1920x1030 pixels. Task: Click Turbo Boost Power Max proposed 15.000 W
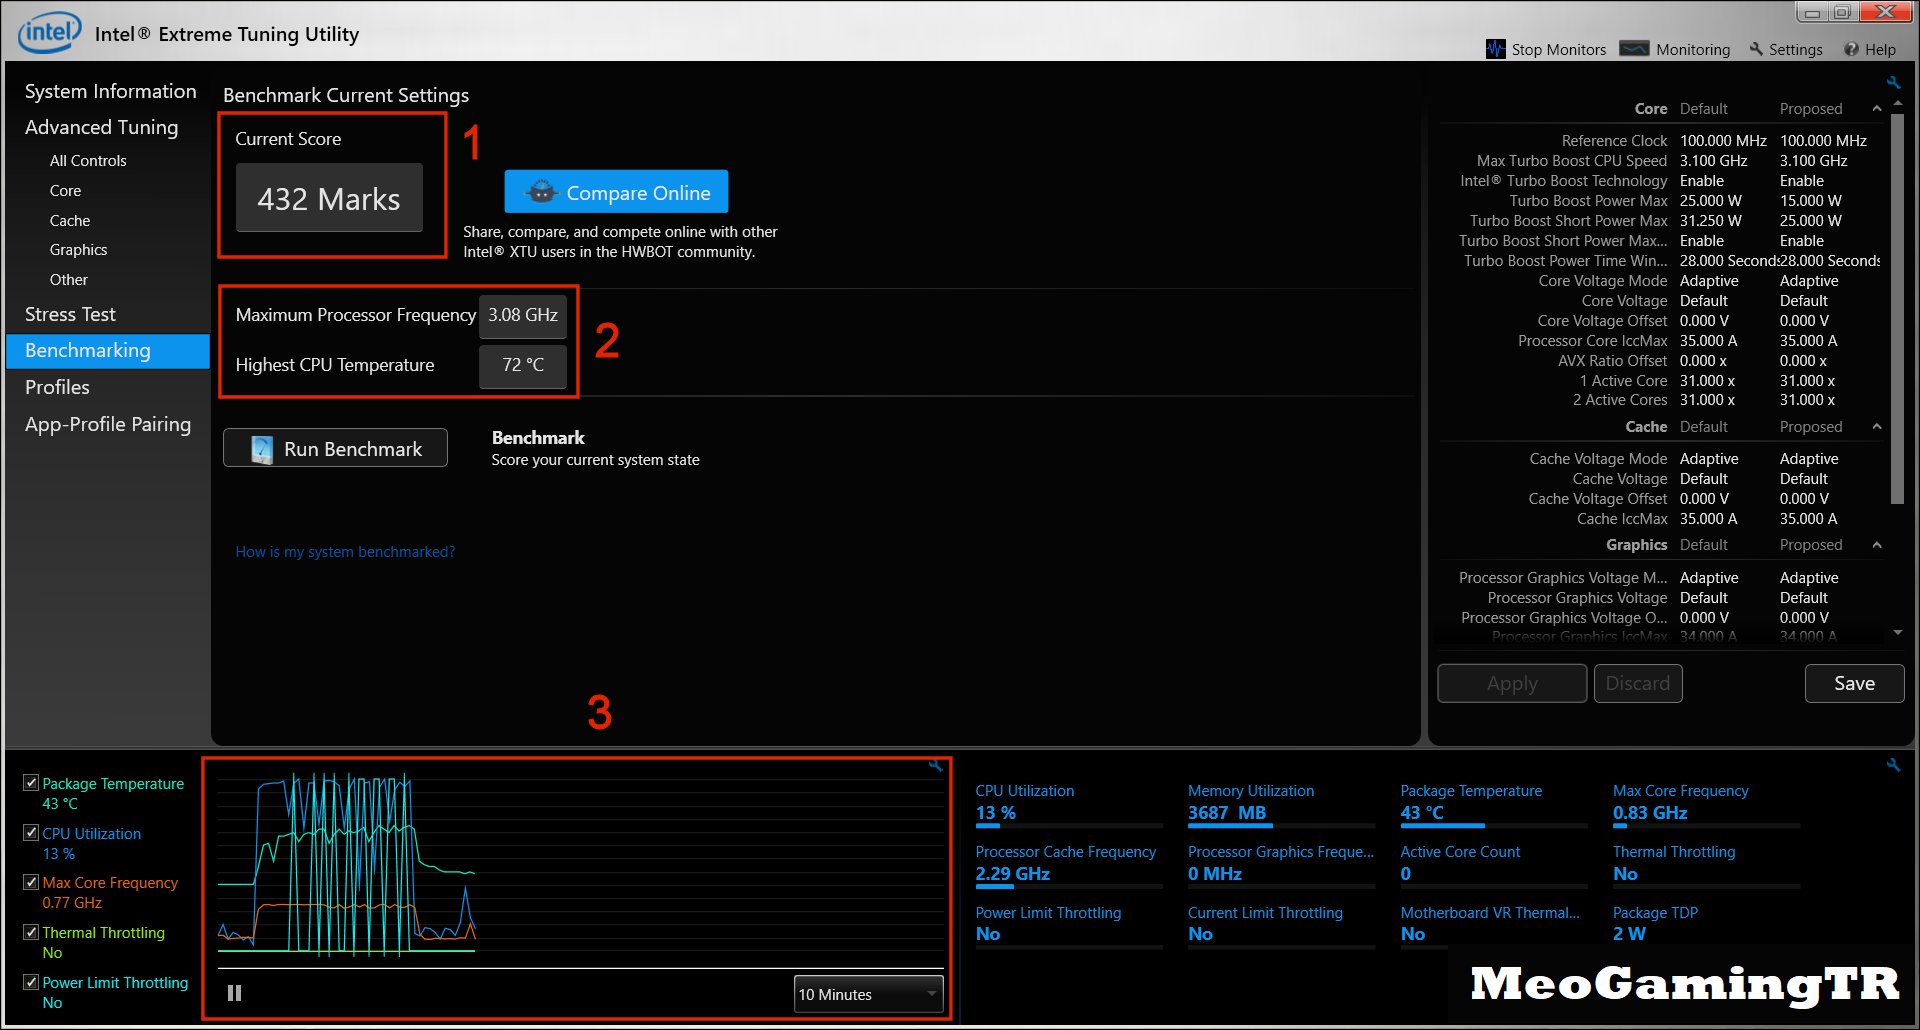click(x=1811, y=201)
